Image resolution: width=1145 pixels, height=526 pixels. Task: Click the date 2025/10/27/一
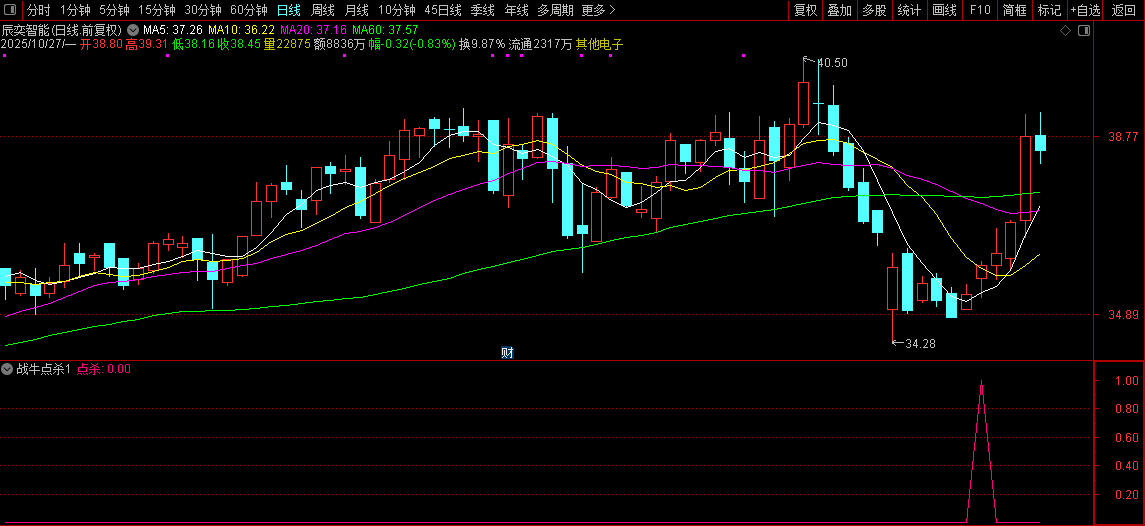38,45
